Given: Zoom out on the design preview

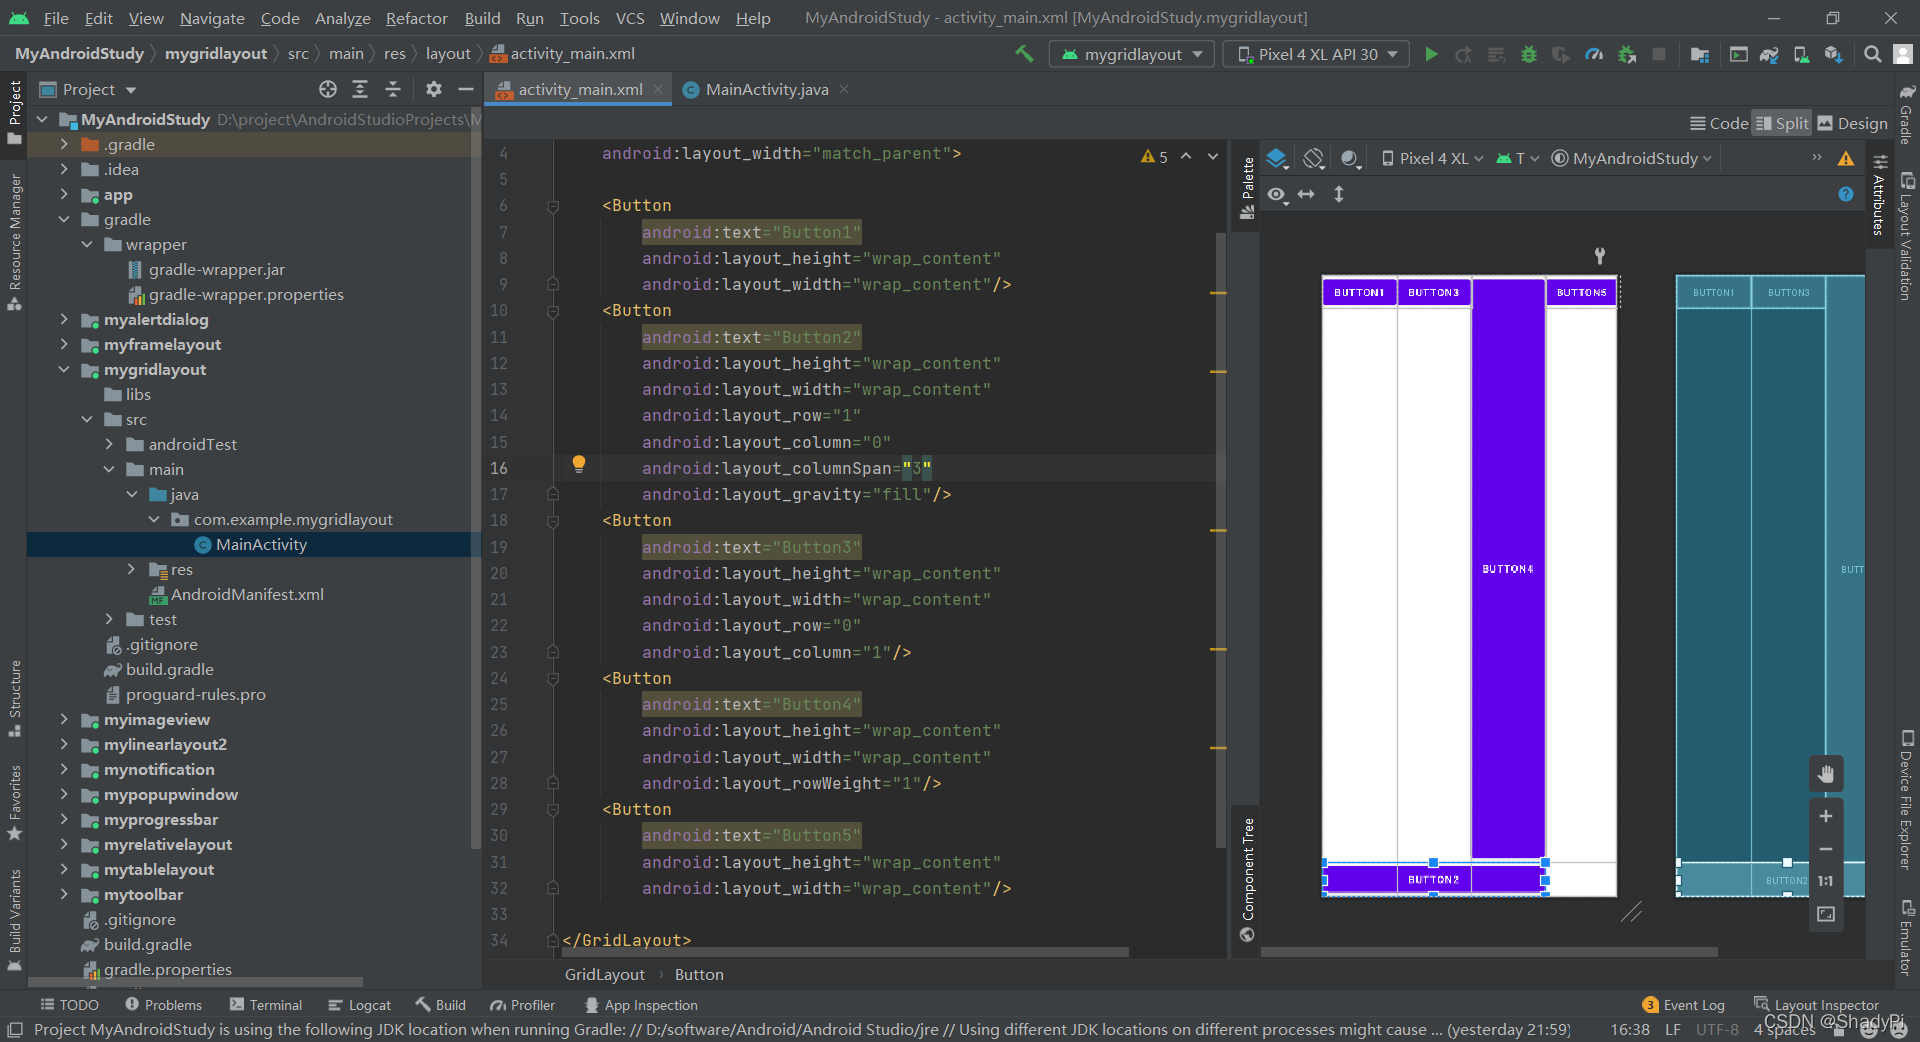Looking at the screenshot, I should click(x=1826, y=849).
